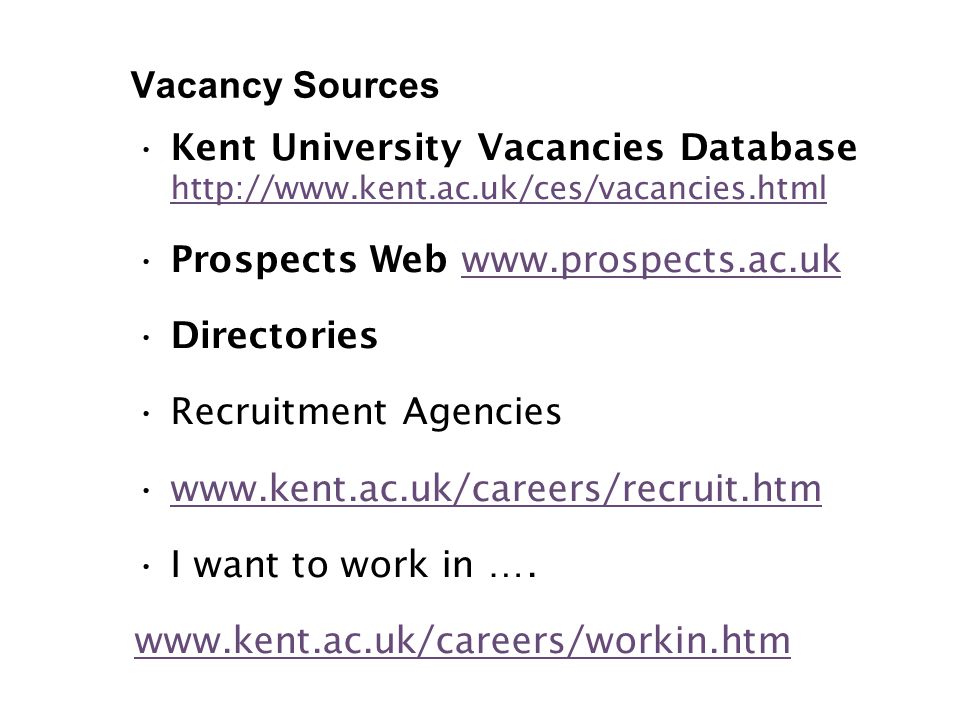
Task: Select the Directories bullet text
Action: pos(274,336)
